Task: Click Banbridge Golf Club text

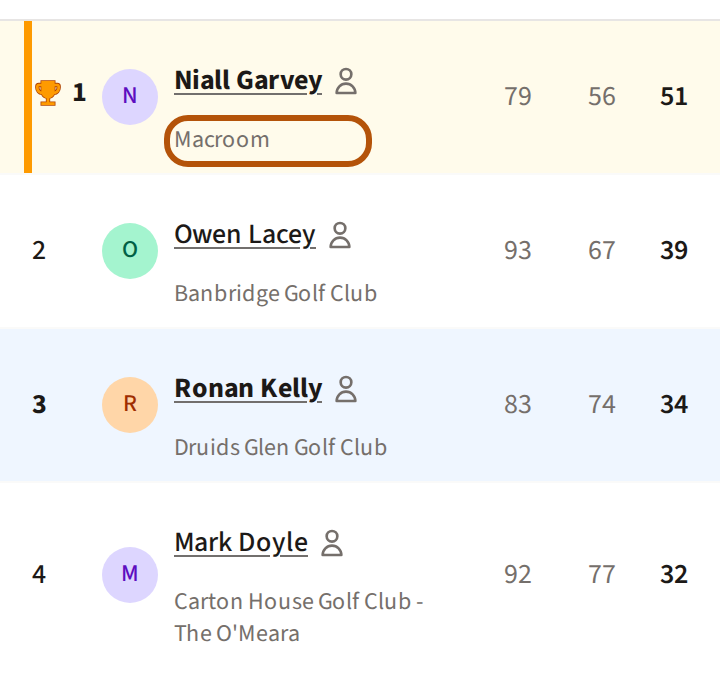Action: tap(276, 294)
